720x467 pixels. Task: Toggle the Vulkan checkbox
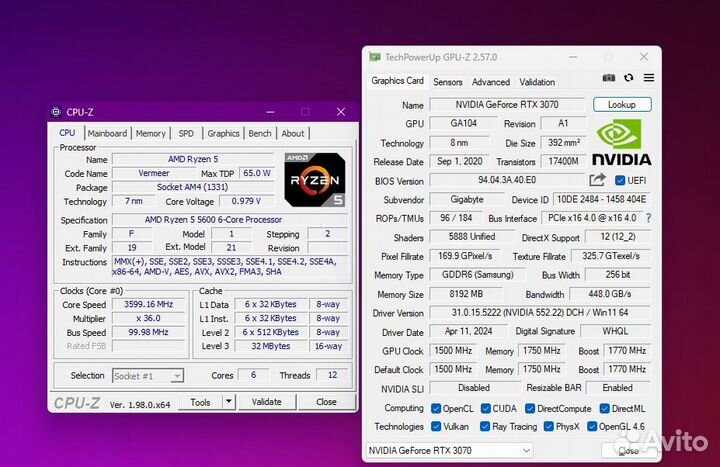pos(436,427)
